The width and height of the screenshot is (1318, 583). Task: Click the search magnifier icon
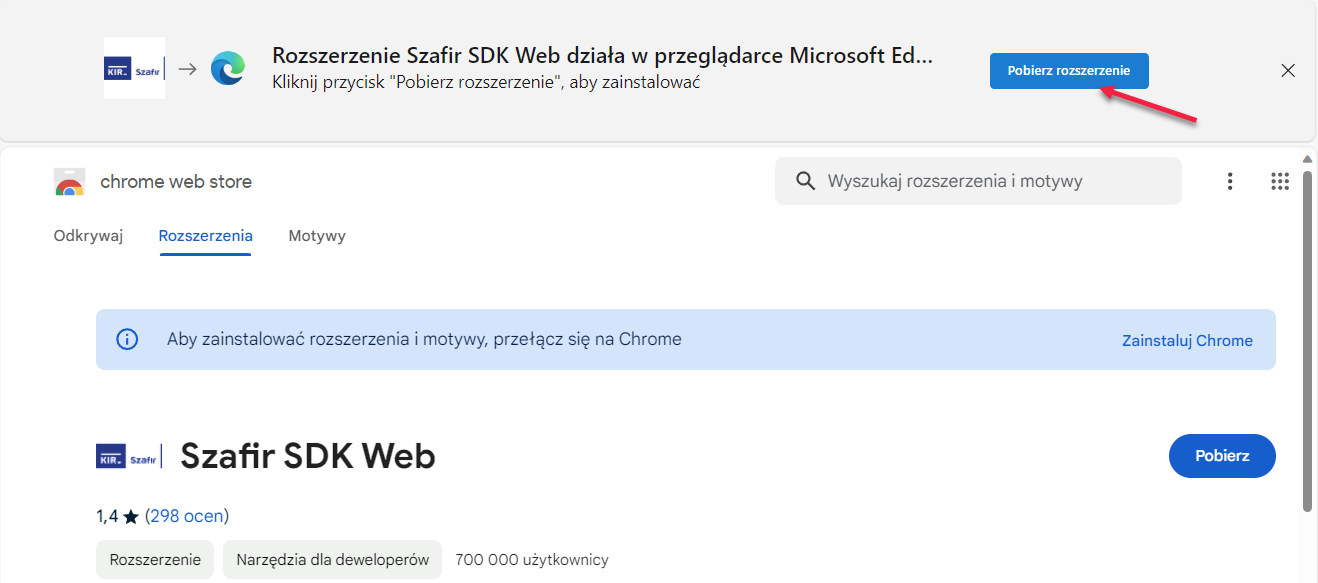(x=805, y=181)
